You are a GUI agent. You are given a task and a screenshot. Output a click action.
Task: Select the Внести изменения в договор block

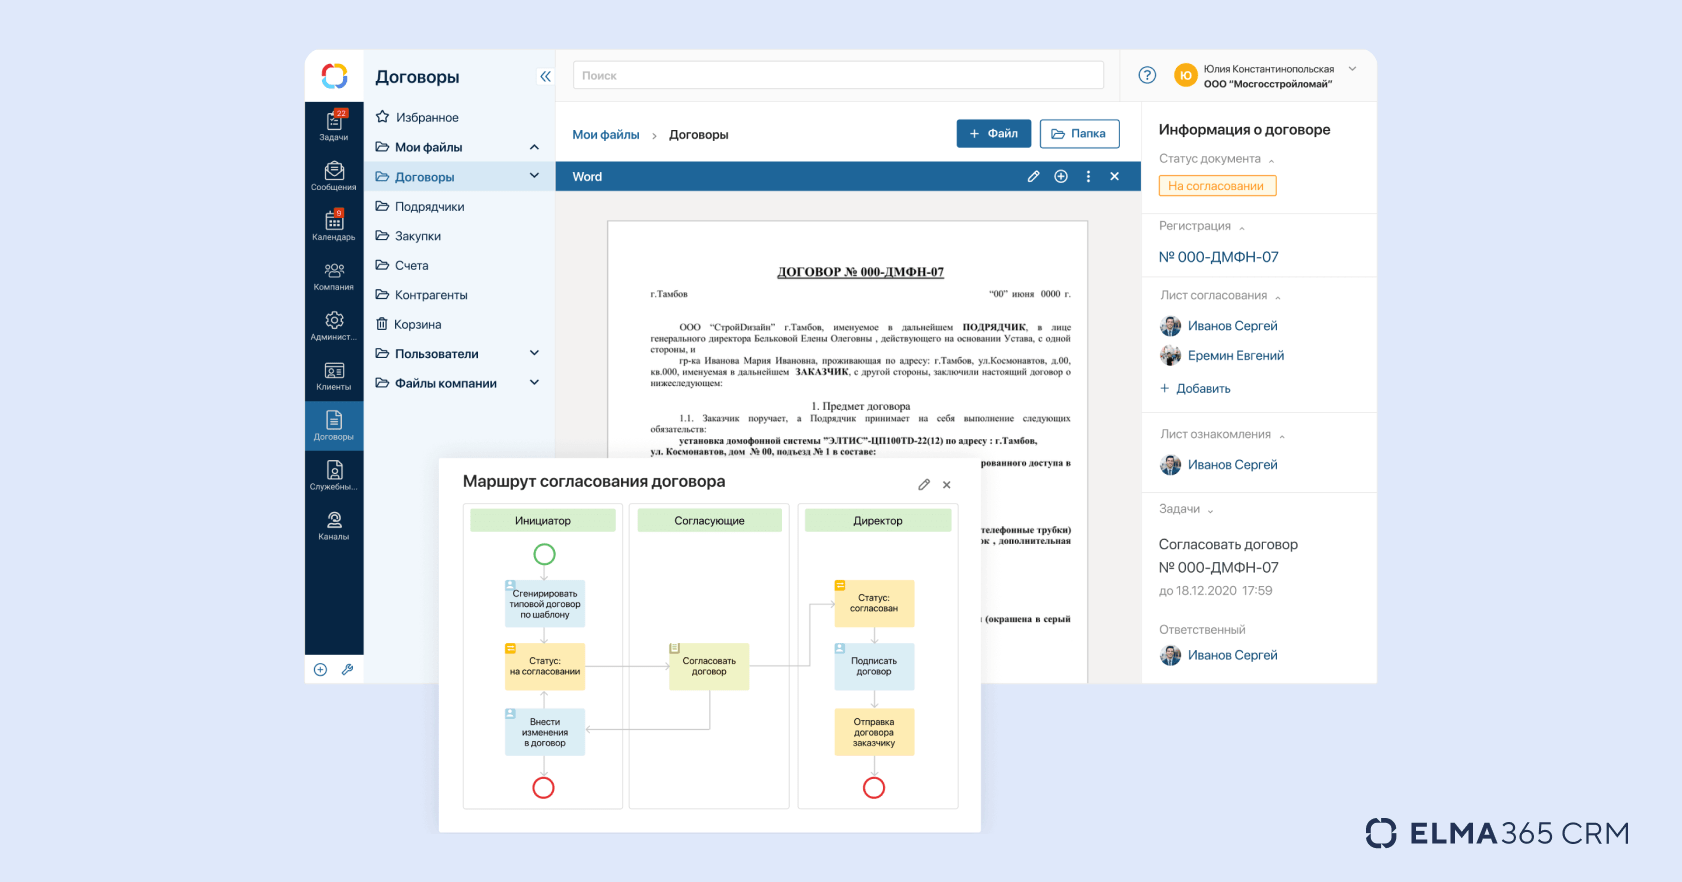pos(545,732)
